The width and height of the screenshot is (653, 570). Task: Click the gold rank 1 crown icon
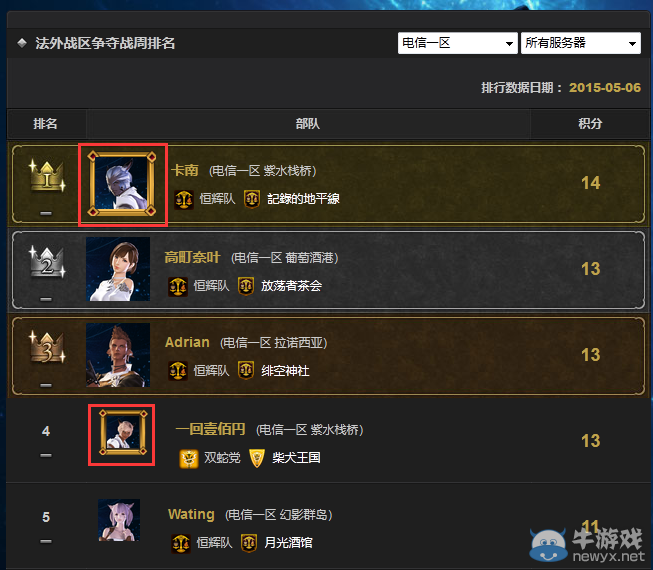(47, 176)
